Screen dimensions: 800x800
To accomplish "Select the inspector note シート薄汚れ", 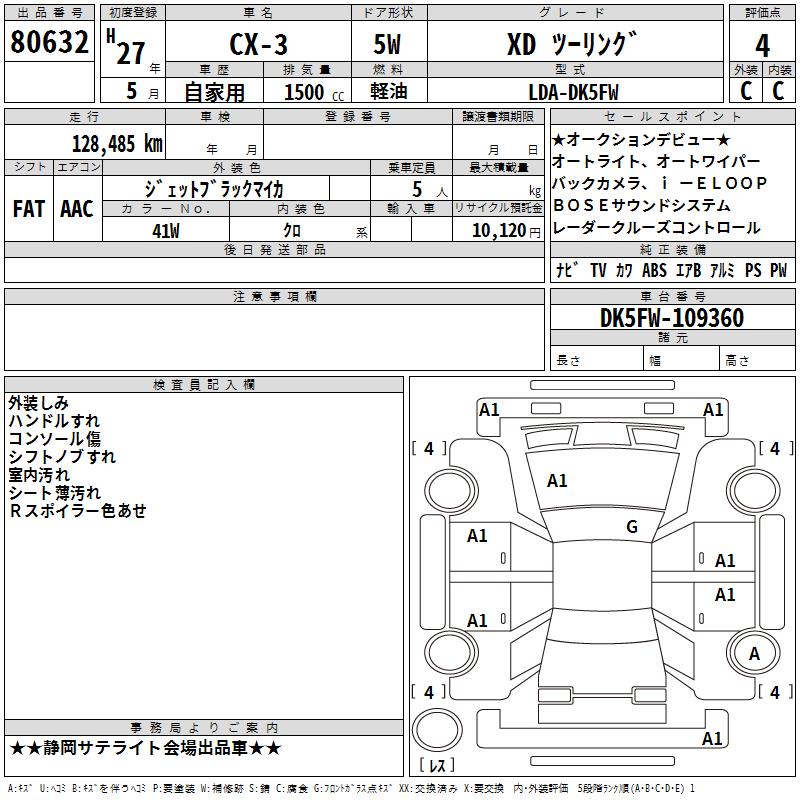I will click(x=55, y=492).
